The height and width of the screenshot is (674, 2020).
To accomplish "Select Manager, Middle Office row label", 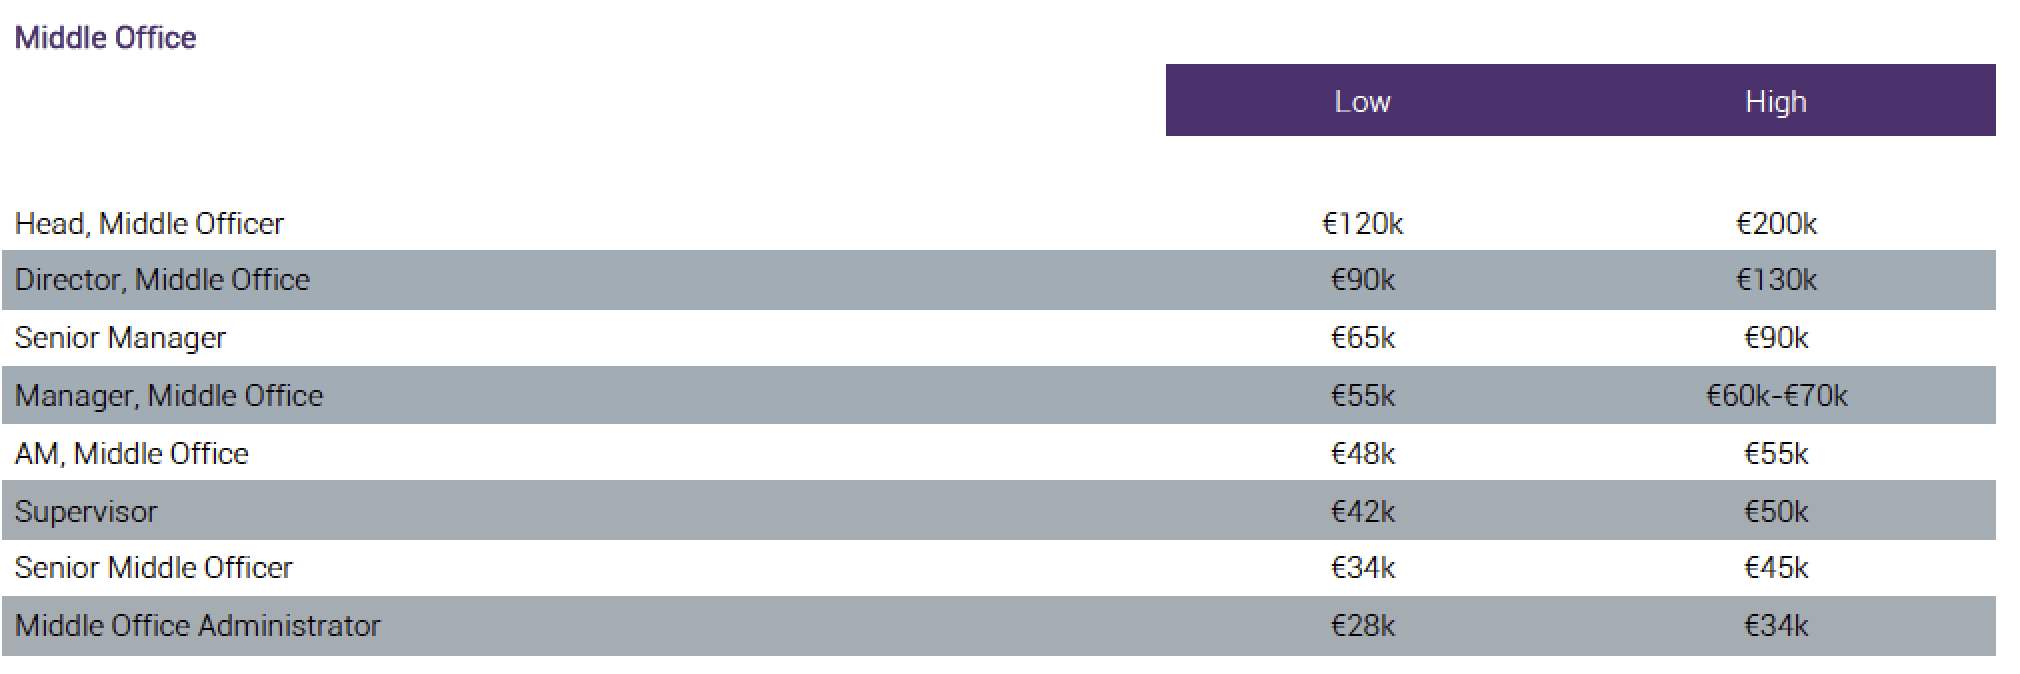I will [x=169, y=396].
